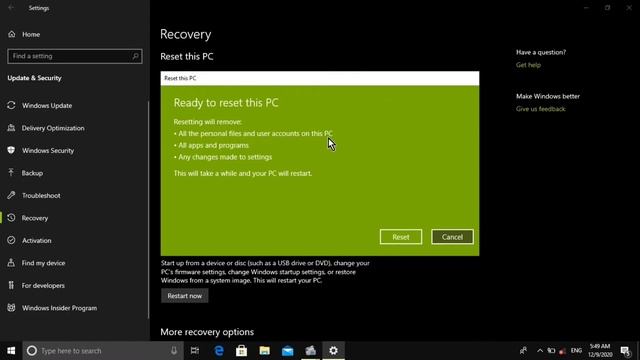Go to Settings Home

click(31, 34)
